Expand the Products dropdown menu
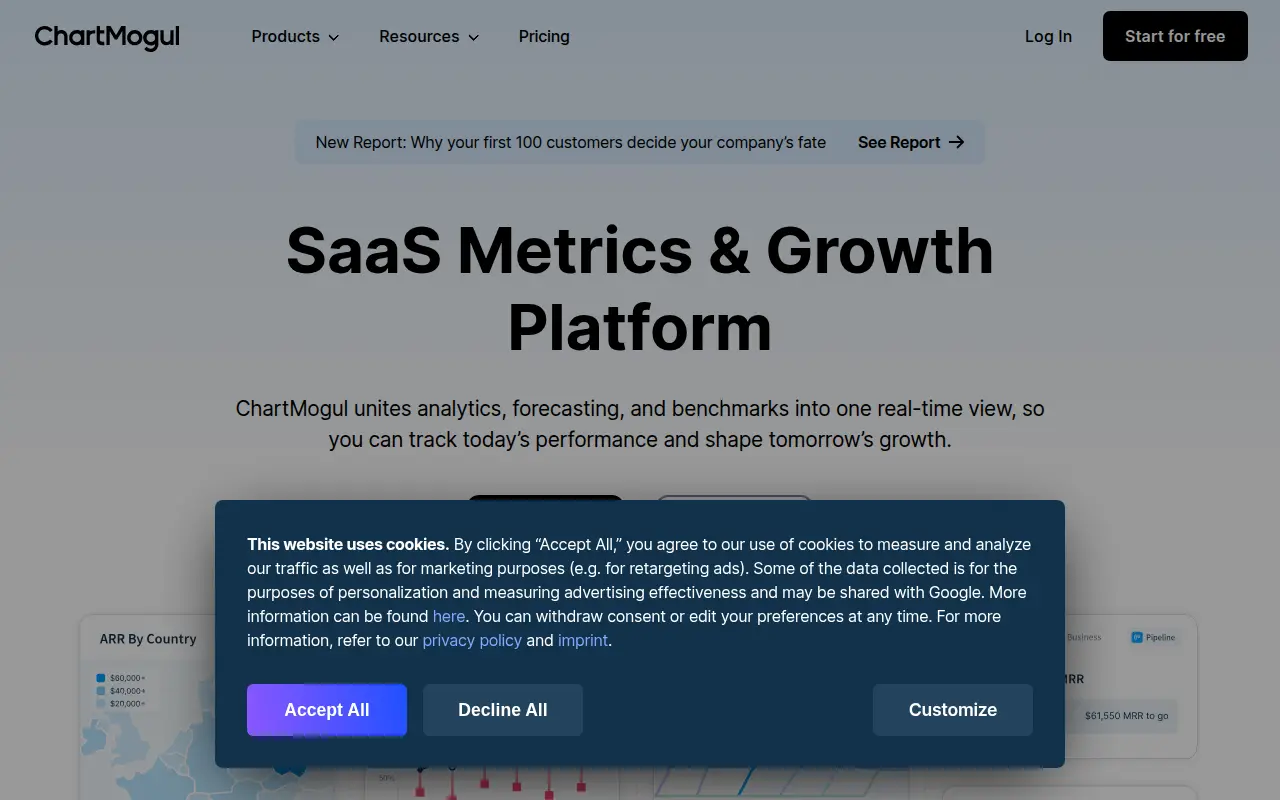 pos(295,36)
